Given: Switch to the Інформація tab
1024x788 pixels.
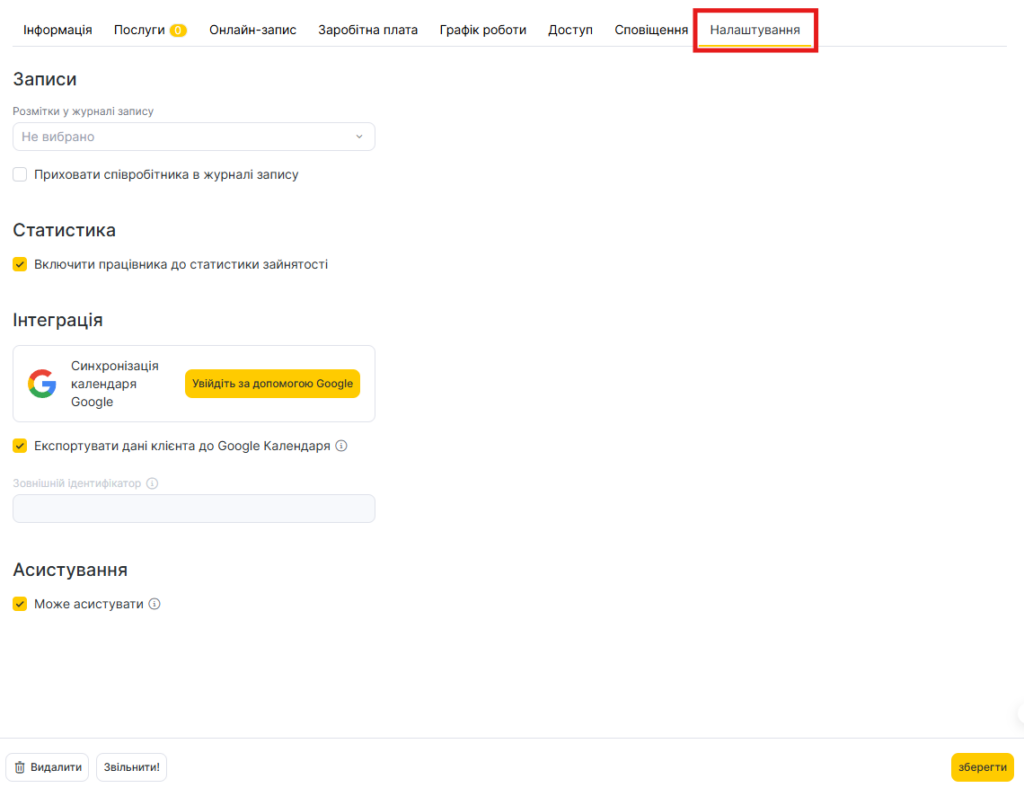Looking at the screenshot, I should (58, 30).
